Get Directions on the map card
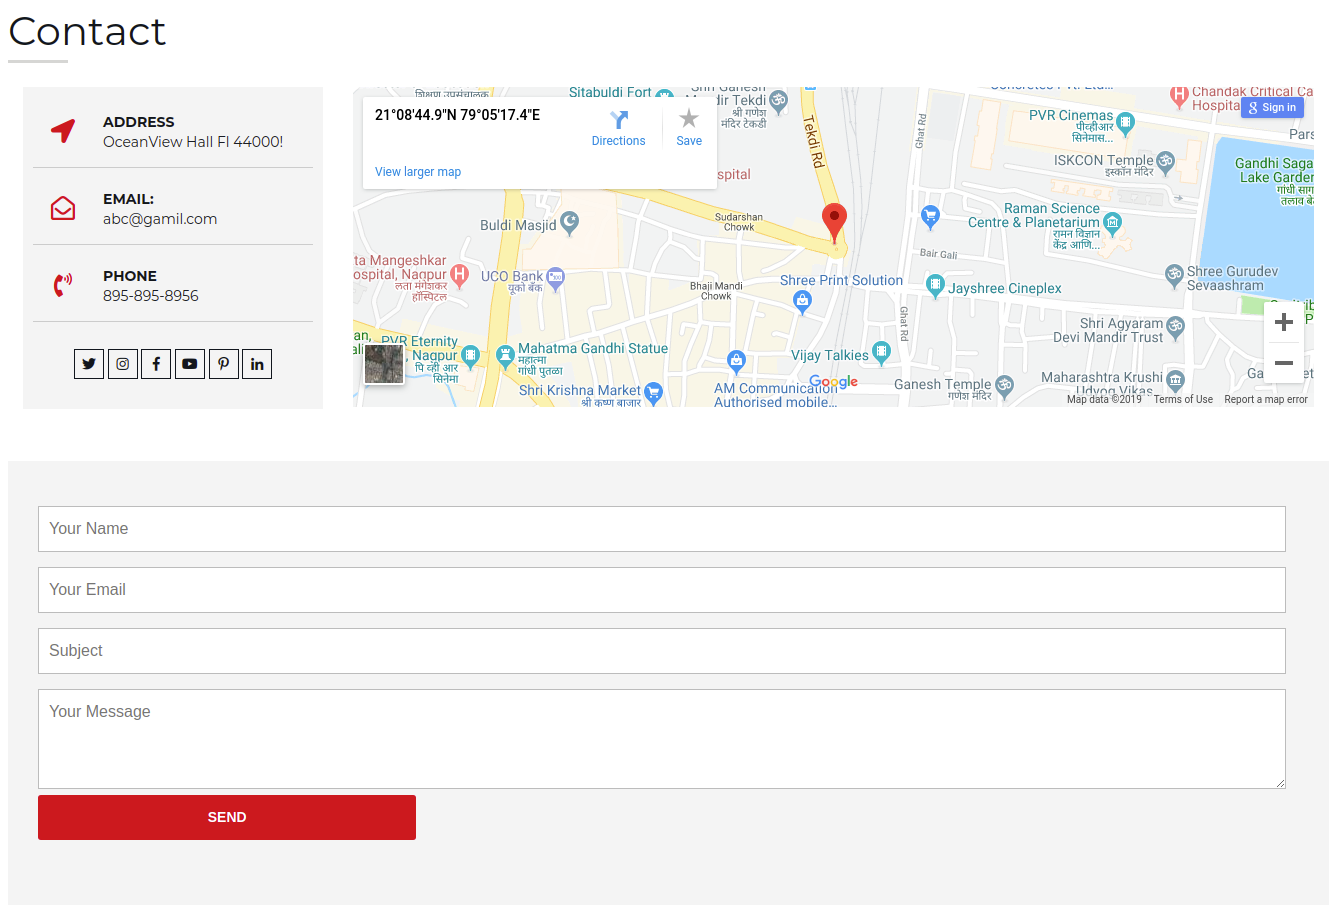1340x924 pixels. (618, 128)
